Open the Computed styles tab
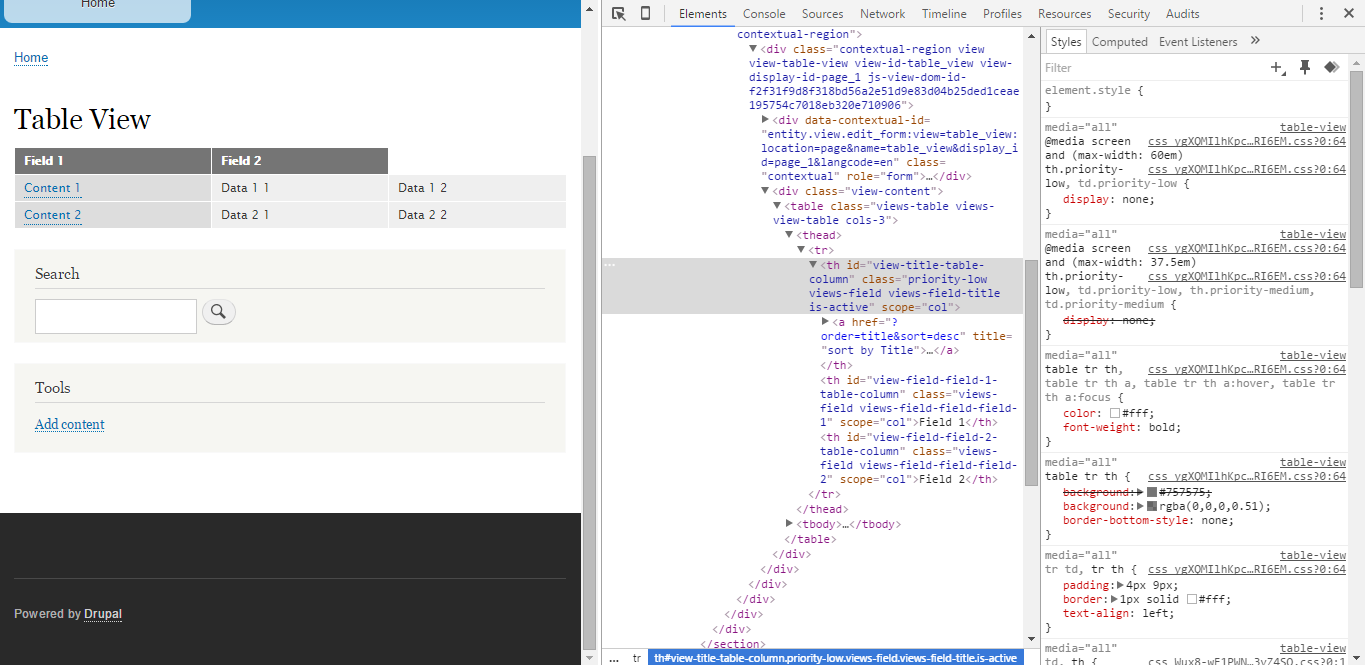The width and height of the screenshot is (1365, 665). point(1119,42)
